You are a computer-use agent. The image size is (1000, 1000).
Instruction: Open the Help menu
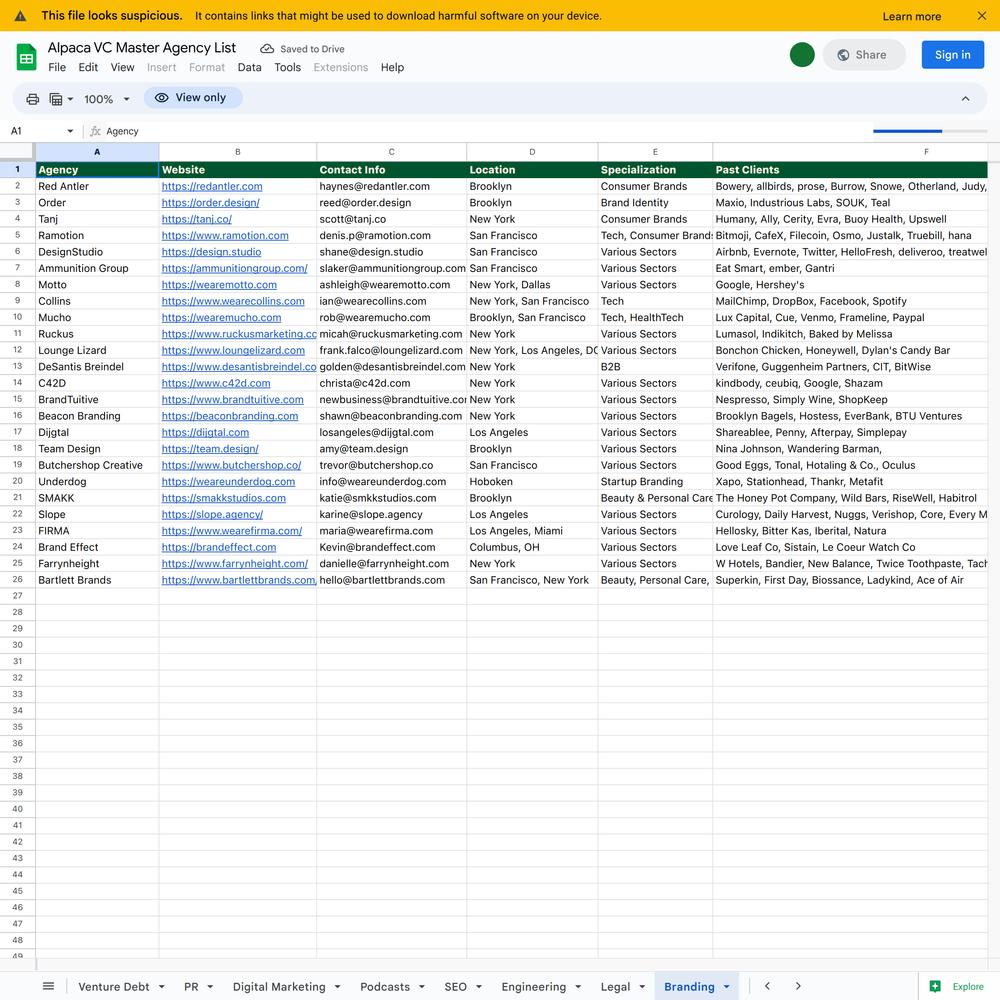point(392,67)
